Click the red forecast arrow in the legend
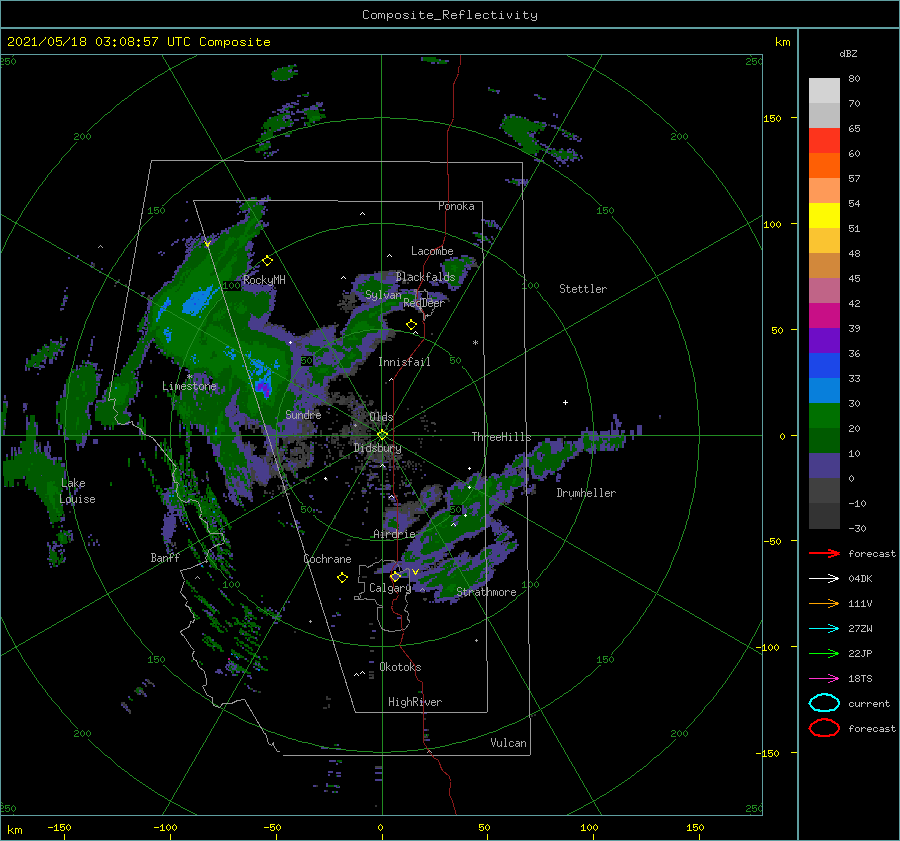The height and width of the screenshot is (841, 900). click(x=824, y=553)
